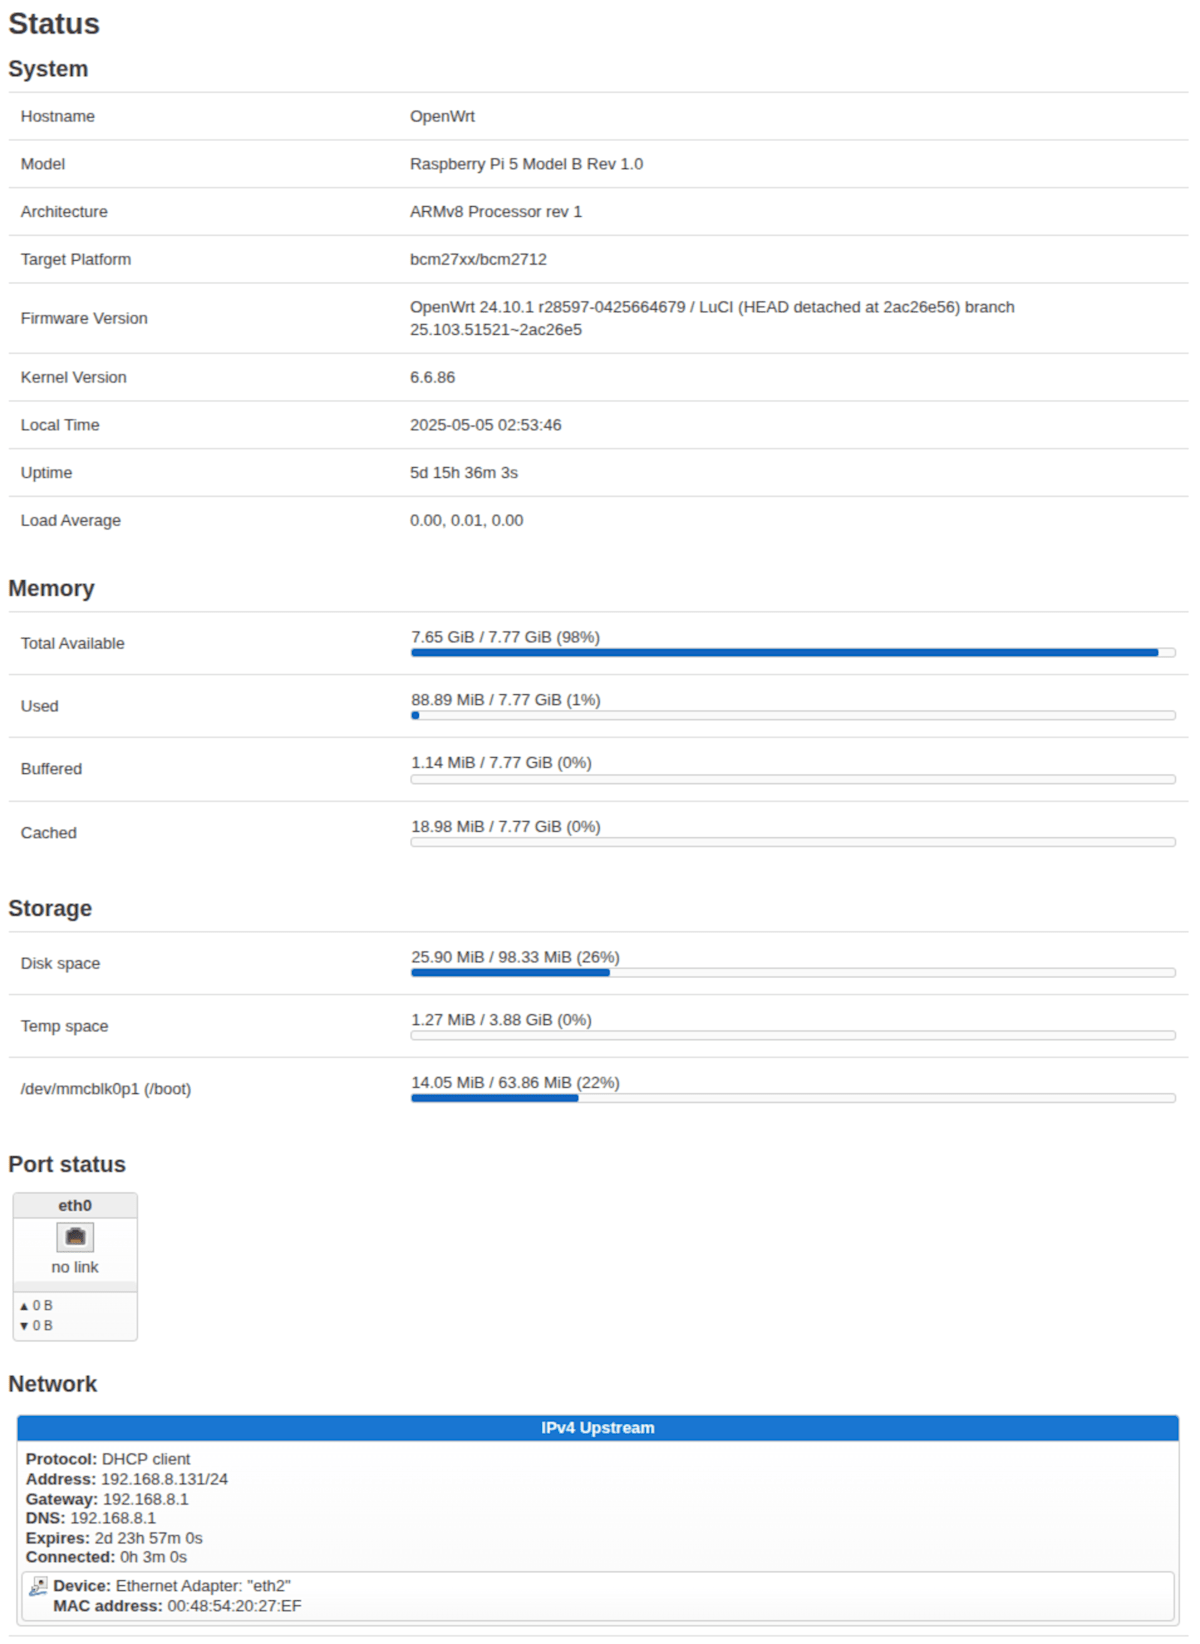Click the eth0 upload counter 0 B
This screenshot has height=1644, width=1200.
pyautogui.click(x=36, y=1306)
